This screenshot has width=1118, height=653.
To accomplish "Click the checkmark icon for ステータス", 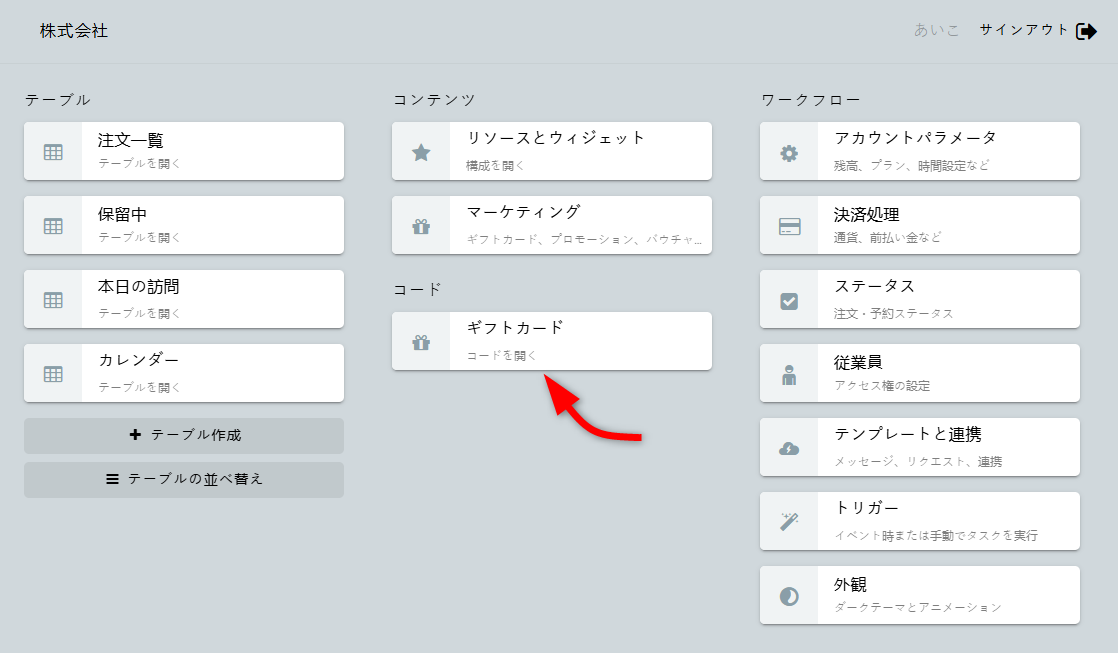I will 789,300.
